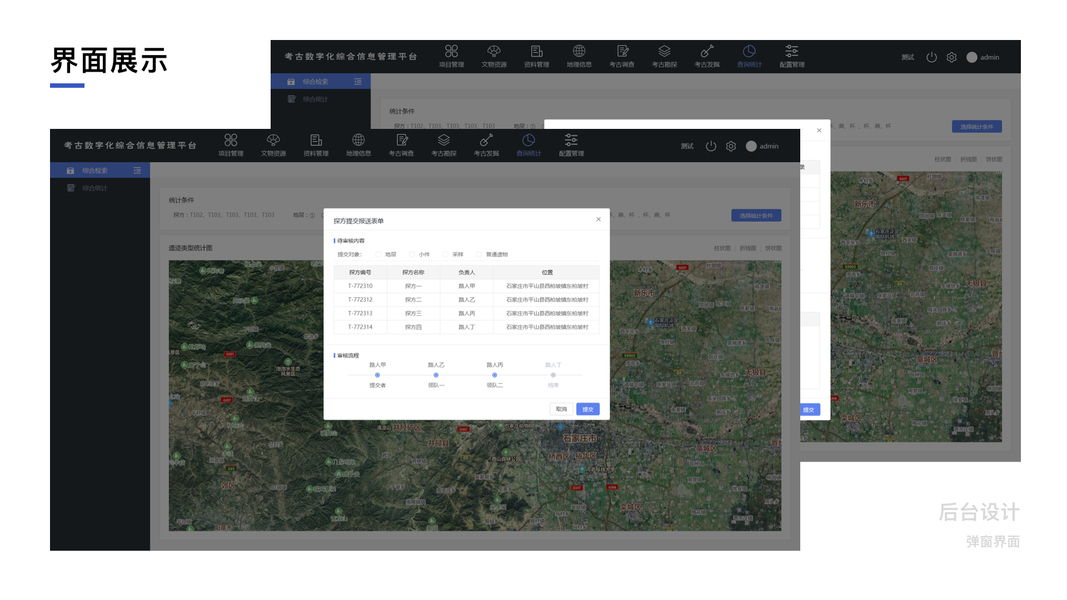The image size is (1067, 600).
Task: Click 探方三 cell in the table
Action: [413, 314]
